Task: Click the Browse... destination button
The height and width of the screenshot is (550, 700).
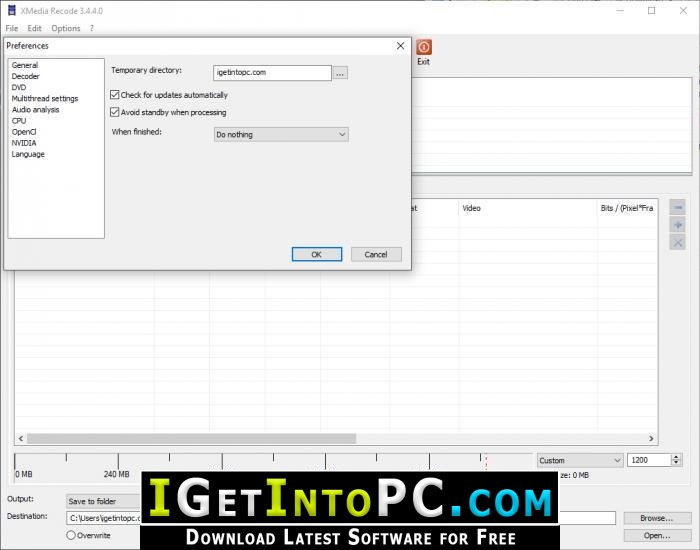Action: (x=657, y=518)
